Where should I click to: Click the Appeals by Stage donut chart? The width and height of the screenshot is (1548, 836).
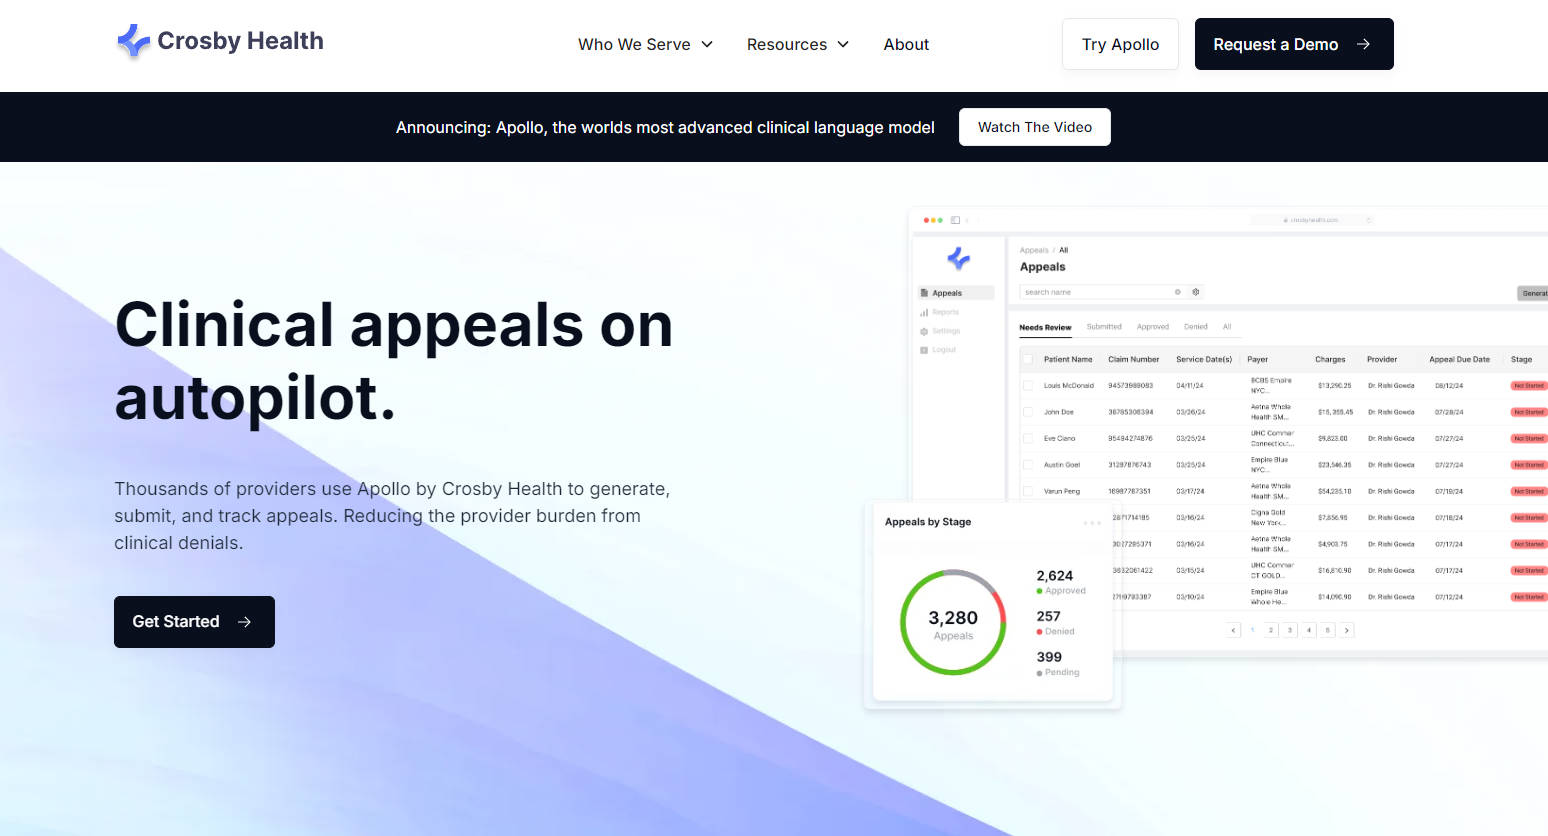(x=953, y=622)
